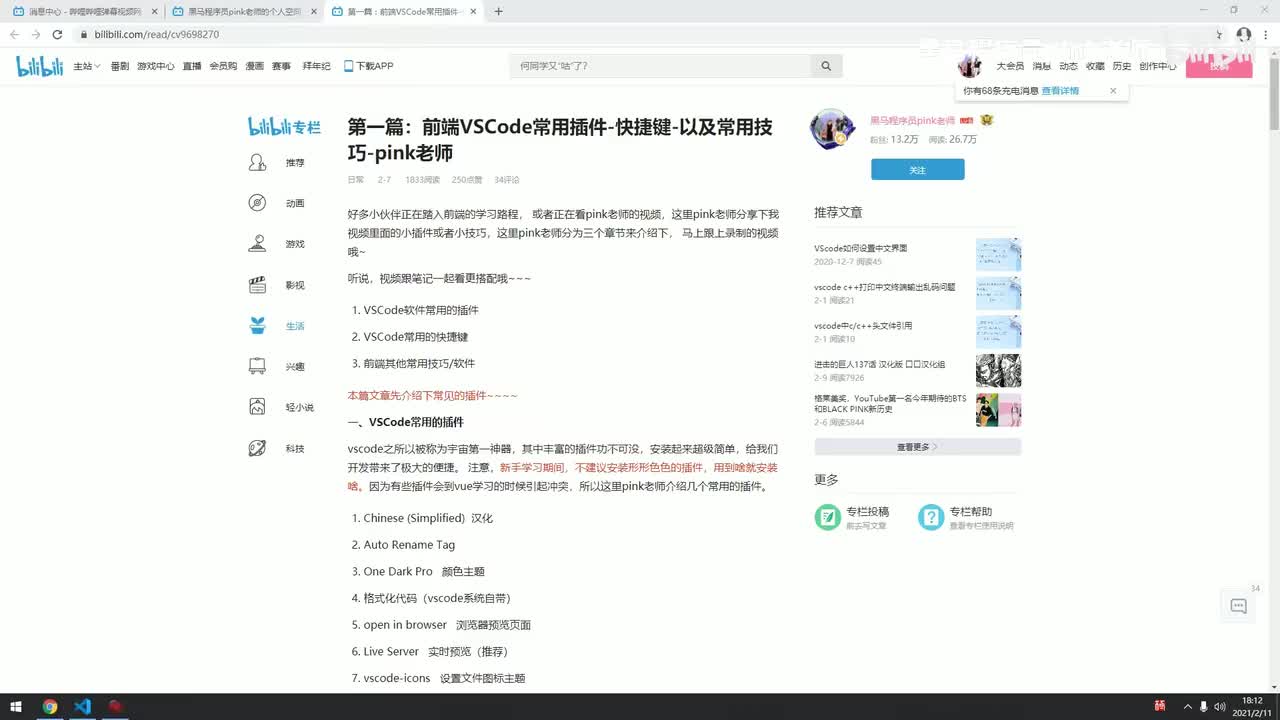The height and width of the screenshot is (720, 1280).
Task: Open 直播 in top navigation
Action: tap(192, 66)
